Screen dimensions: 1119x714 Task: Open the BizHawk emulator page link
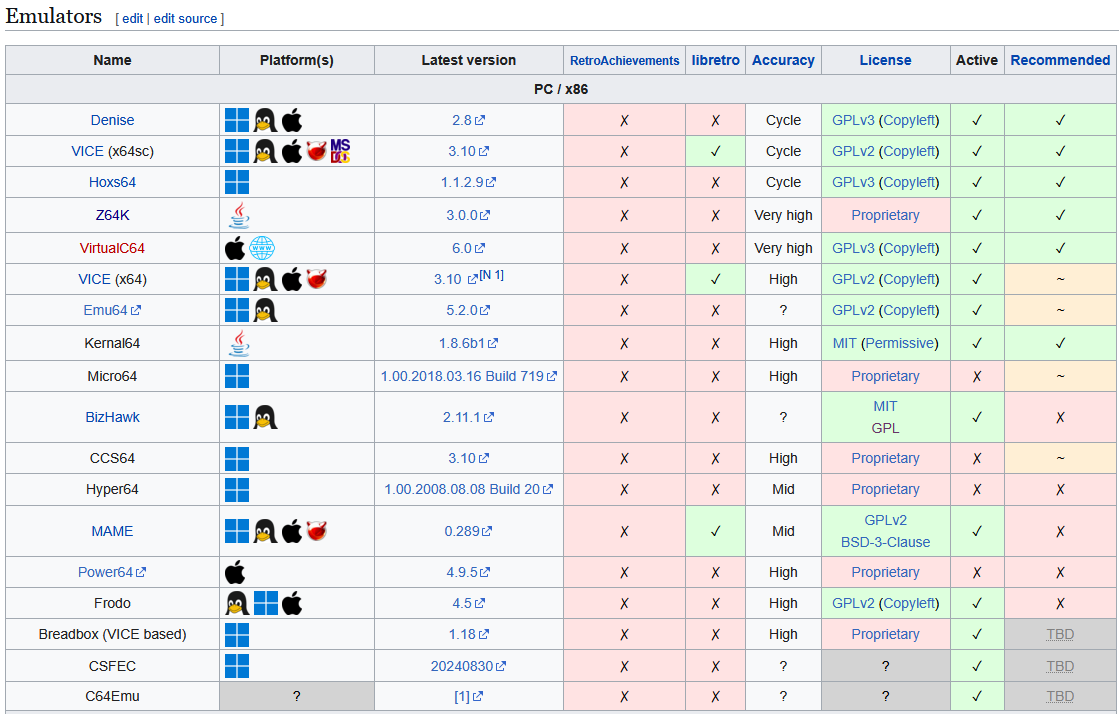click(112, 417)
